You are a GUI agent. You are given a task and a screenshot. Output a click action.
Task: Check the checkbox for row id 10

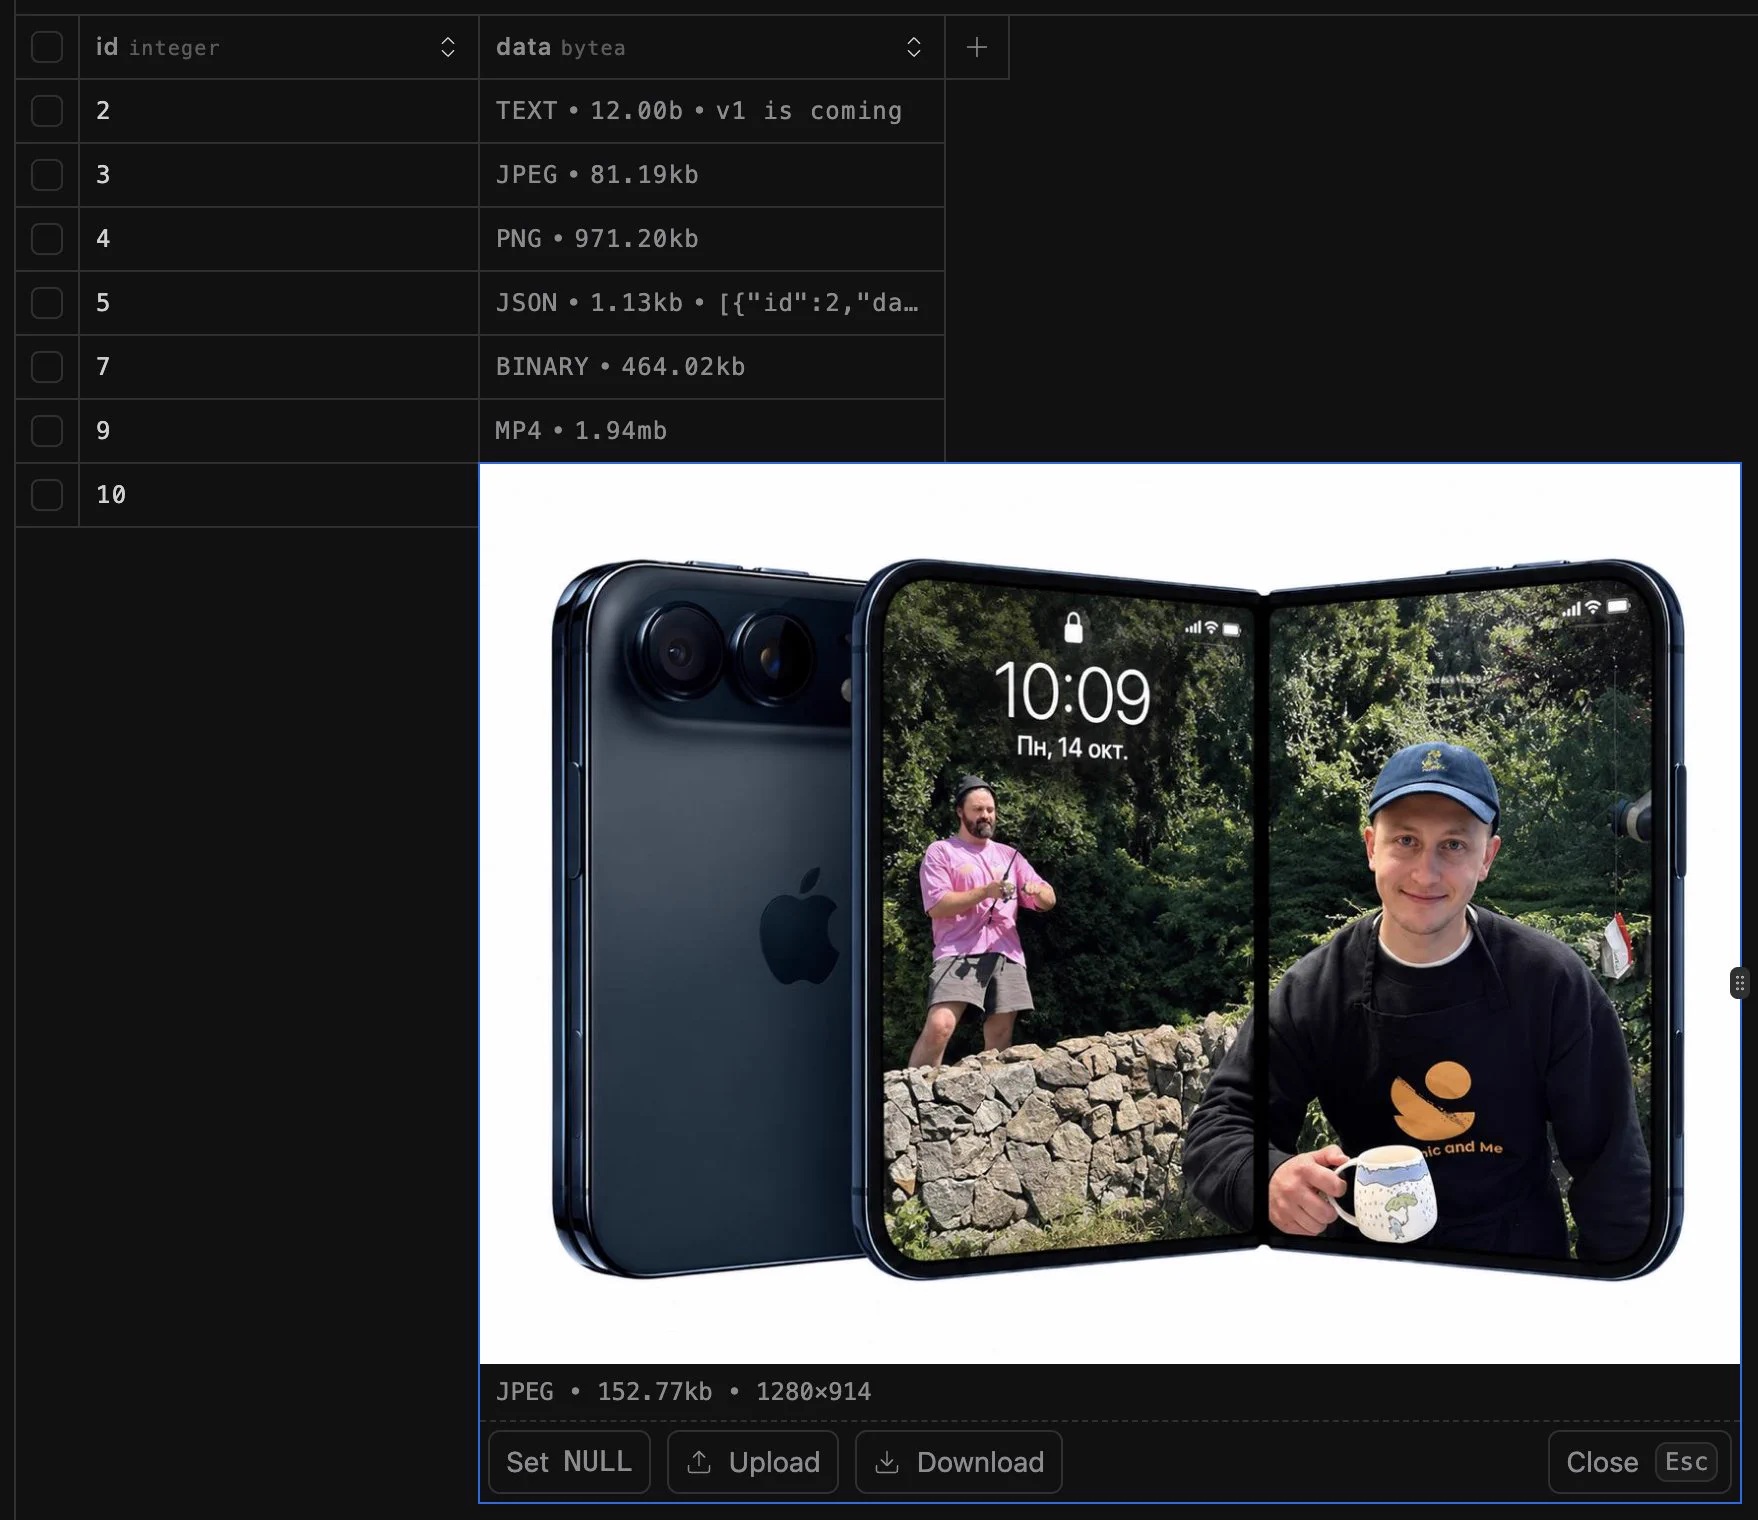pos(47,495)
